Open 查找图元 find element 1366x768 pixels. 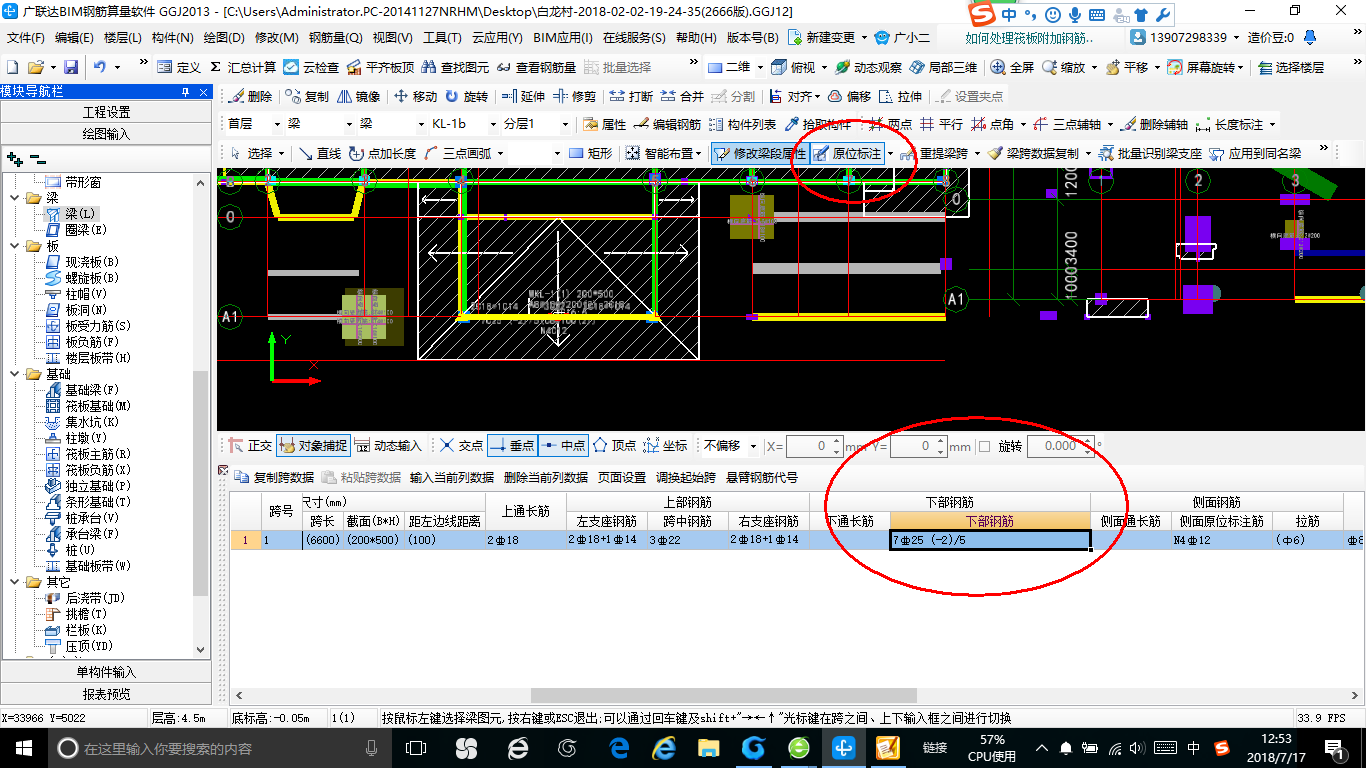(455, 67)
